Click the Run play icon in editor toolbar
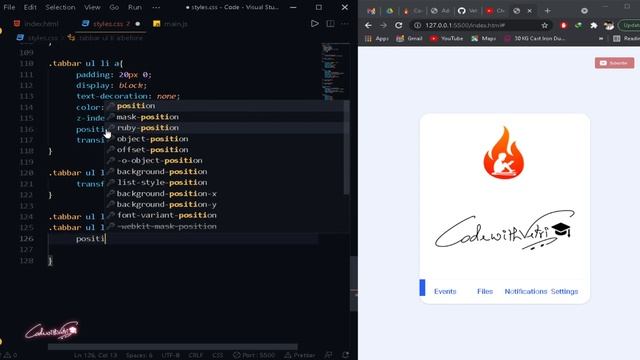The height and width of the screenshot is (360, 640). (x=315, y=24)
